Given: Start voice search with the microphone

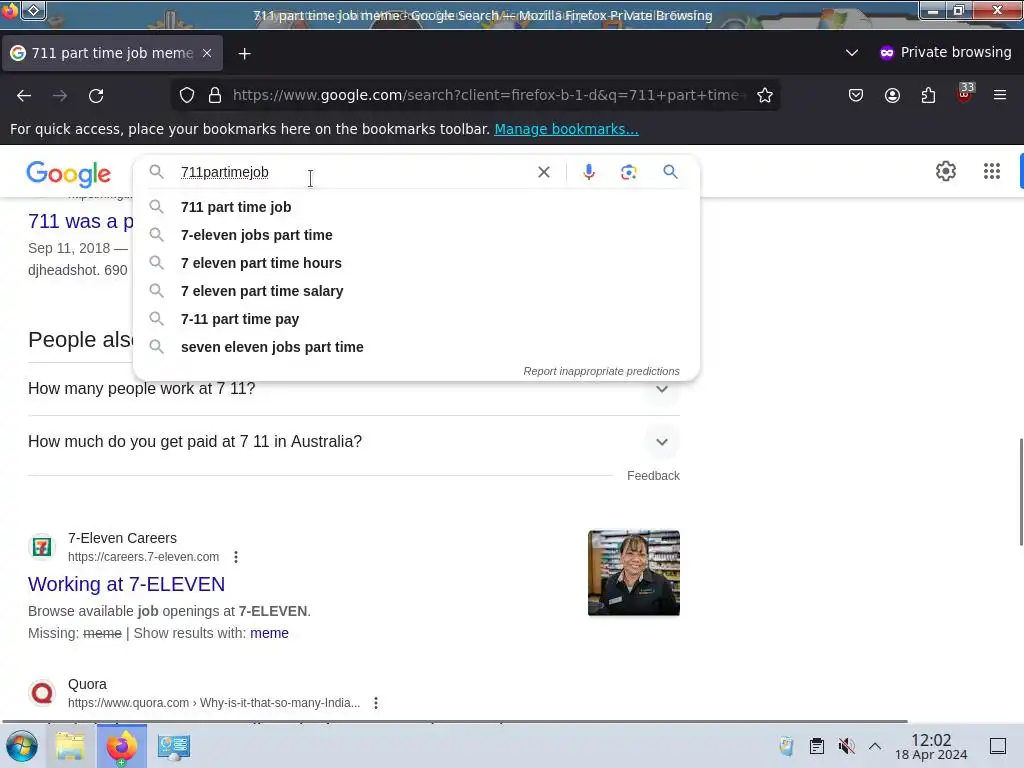Looking at the screenshot, I should 588,172.
